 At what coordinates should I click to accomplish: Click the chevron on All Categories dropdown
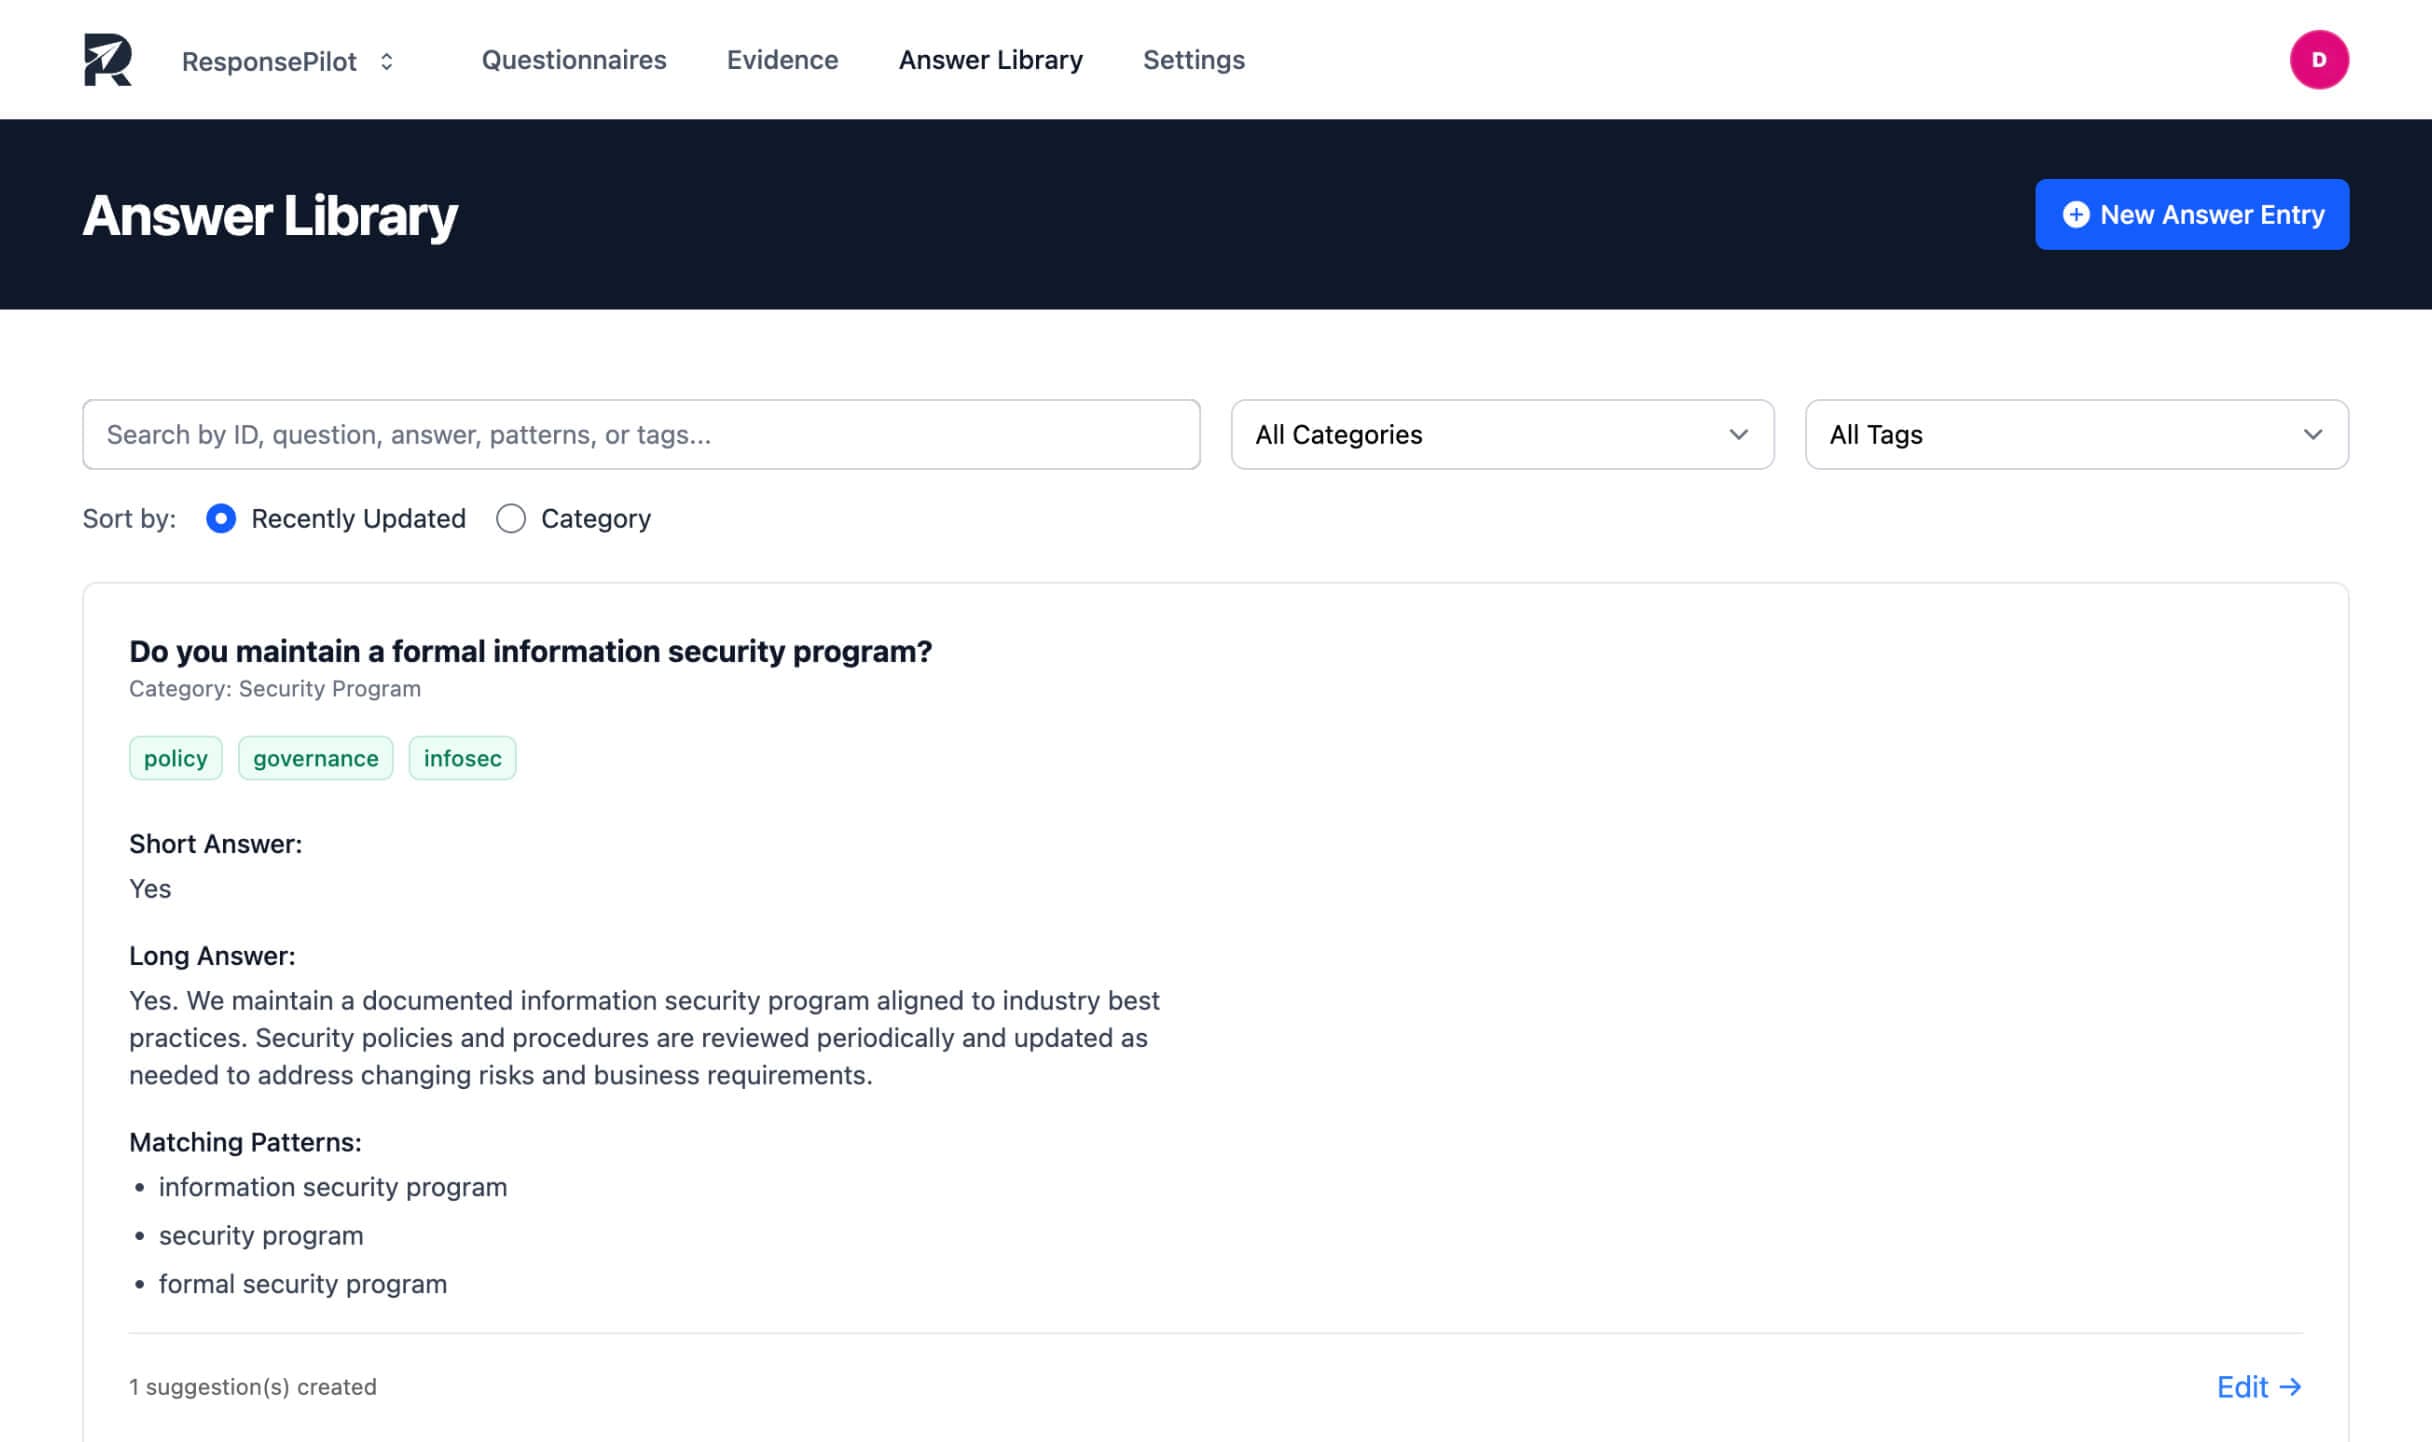click(1737, 434)
